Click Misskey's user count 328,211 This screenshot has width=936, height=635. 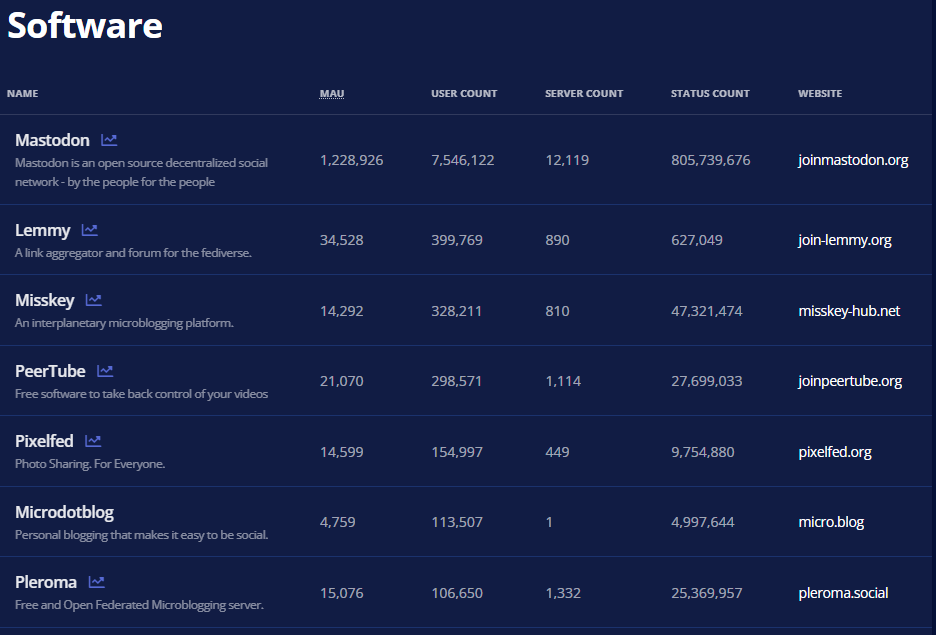click(x=456, y=311)
